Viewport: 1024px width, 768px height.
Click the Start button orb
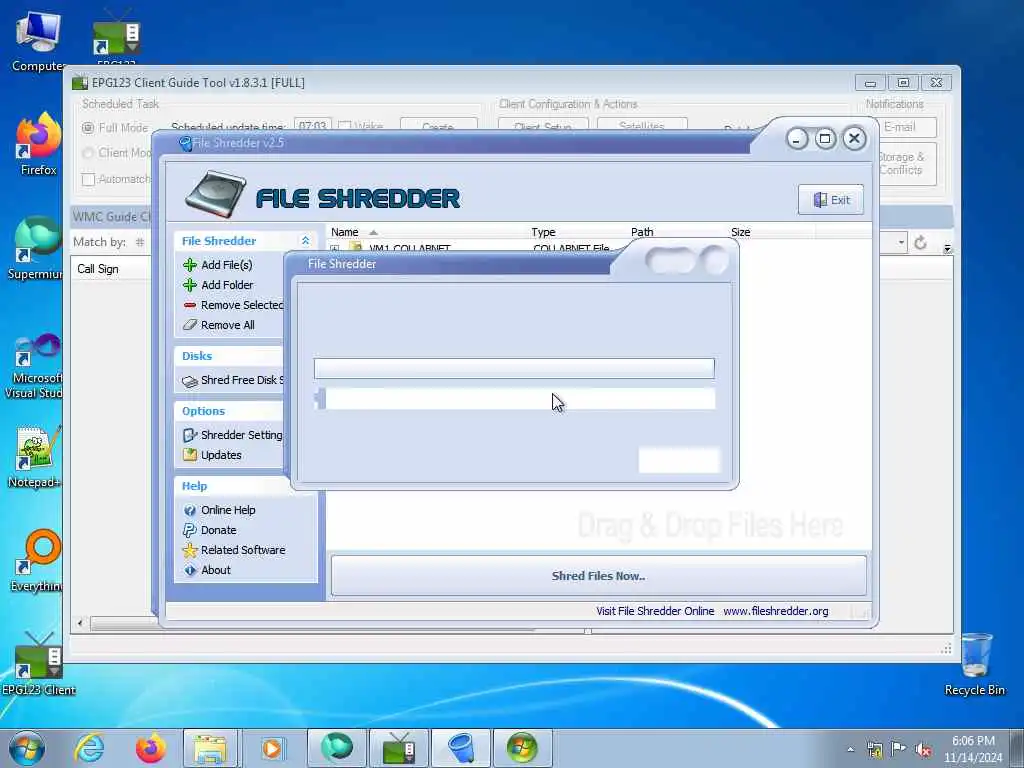[27, 748]
